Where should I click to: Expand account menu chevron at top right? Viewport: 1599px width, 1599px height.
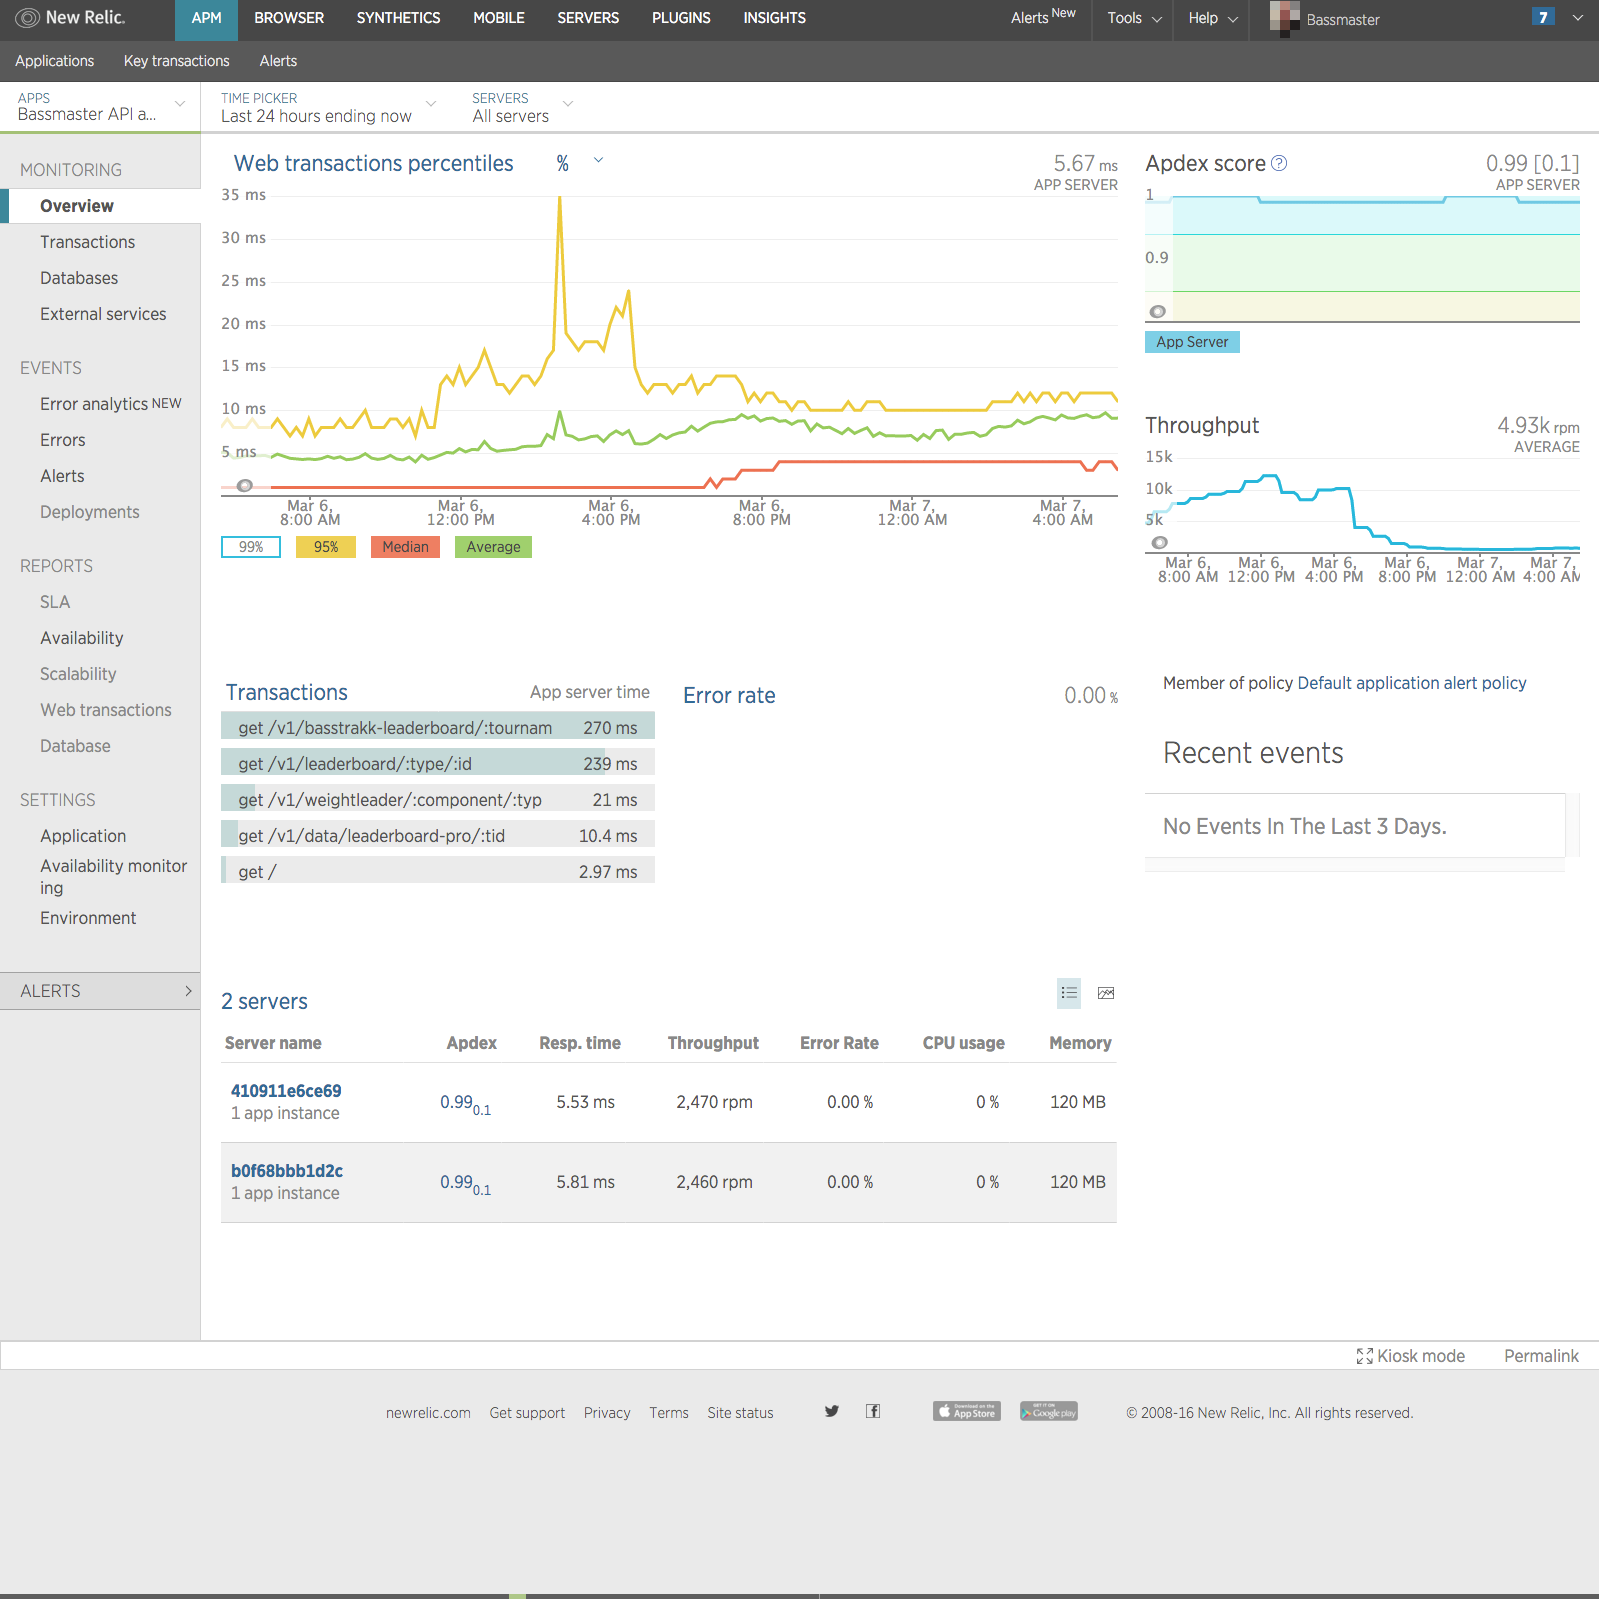[1578, 17]
